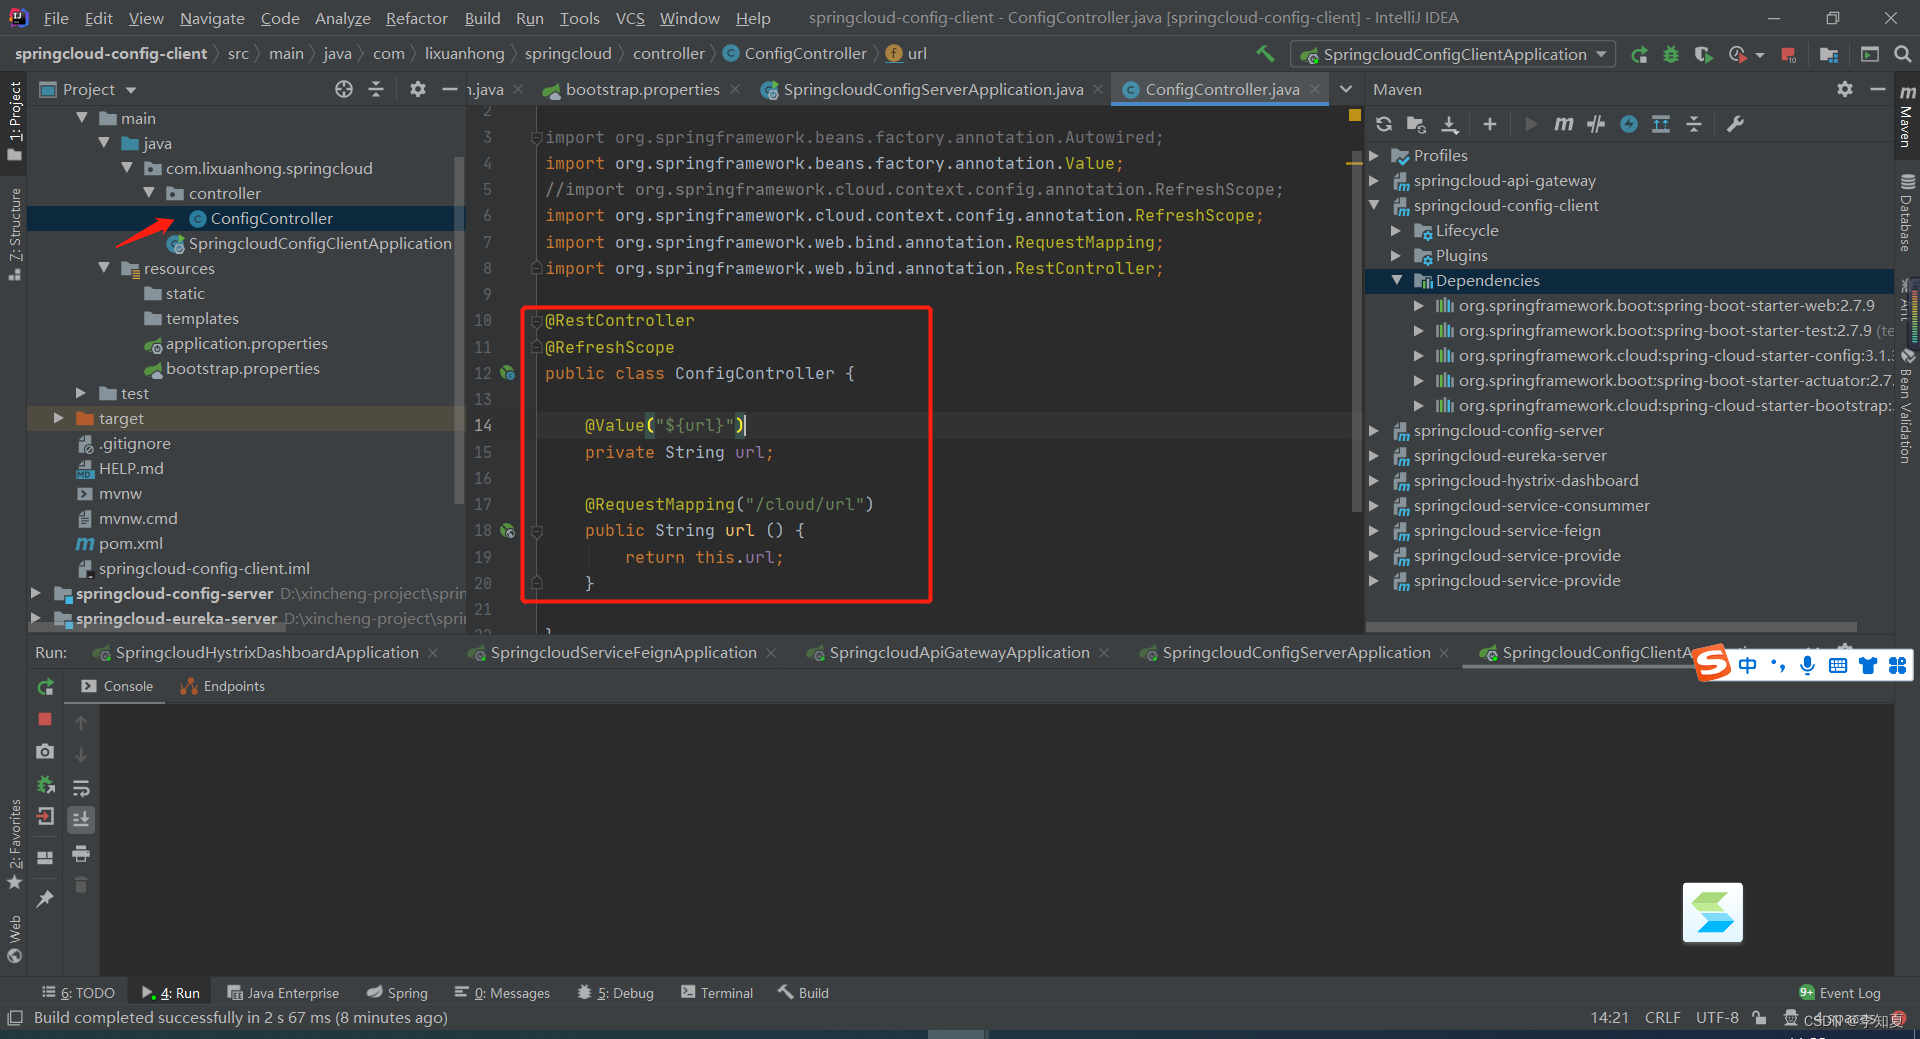Click 'controller' breadcrumb in navigation bar
Image resolution: width=1920 pixels, height=1039 pixels.
tap(668, 54)
